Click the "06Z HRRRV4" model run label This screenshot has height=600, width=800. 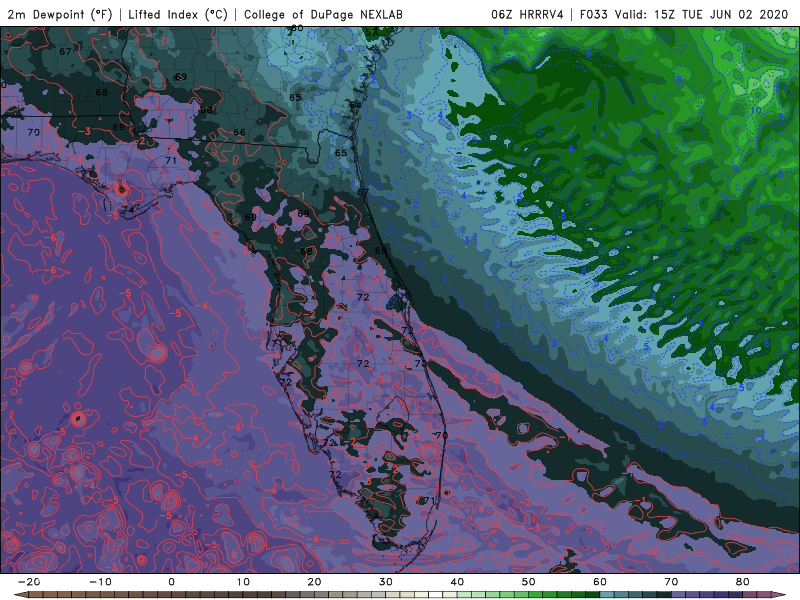[528, 14]
